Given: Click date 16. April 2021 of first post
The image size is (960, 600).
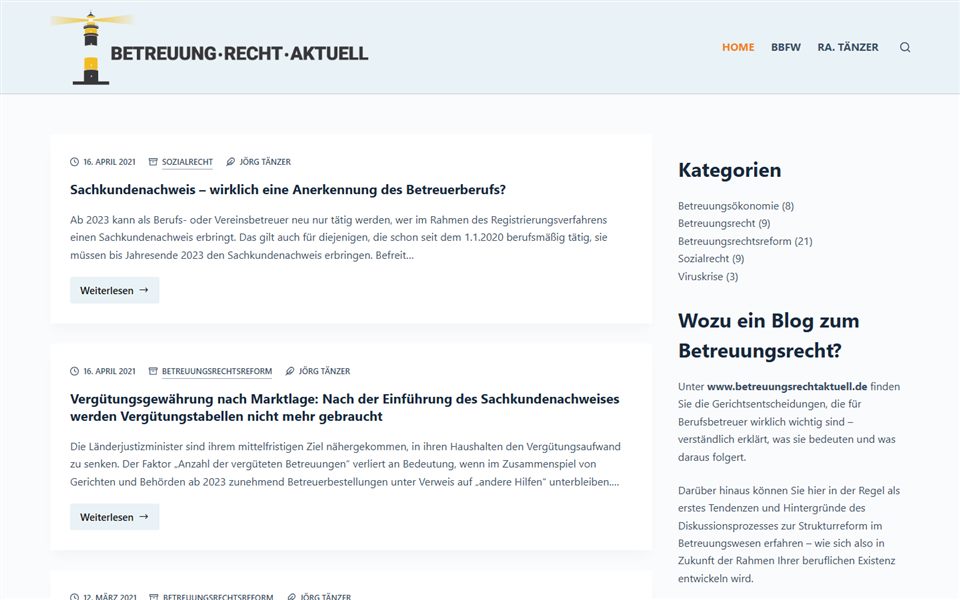Looking at the screenshot, I should coord(110,162).
